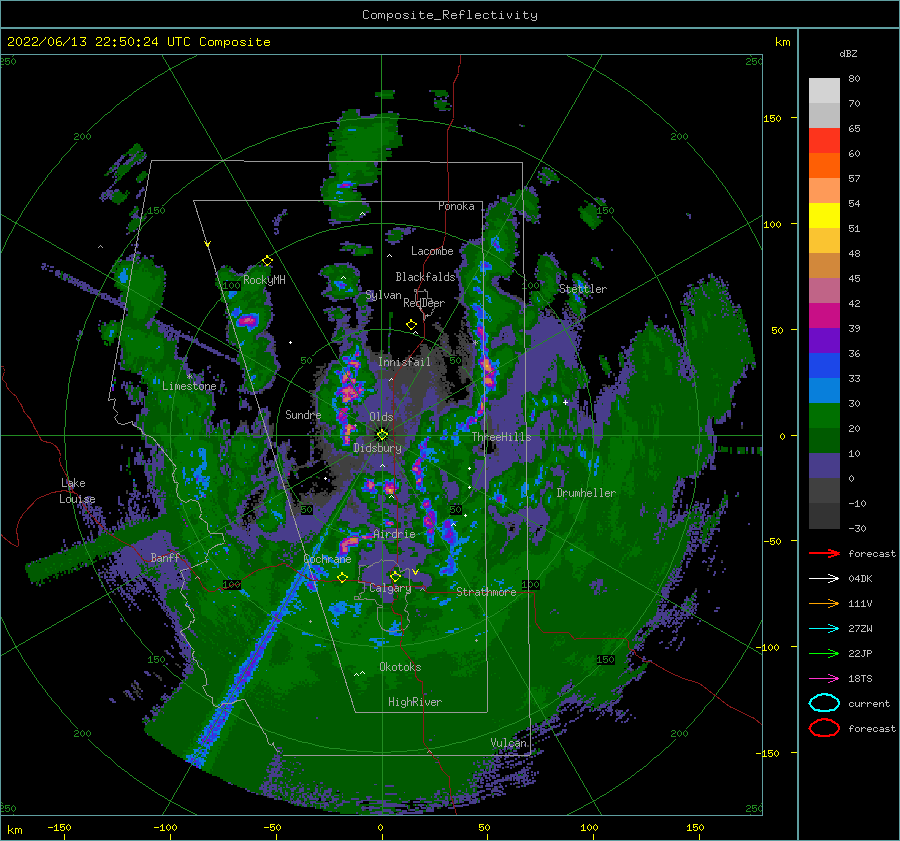Image resolution: width=900 pixels, height=841 pixels.
Task: Click the cyan 'current' ellipse legend icon
Action: [x=824, y=703]
